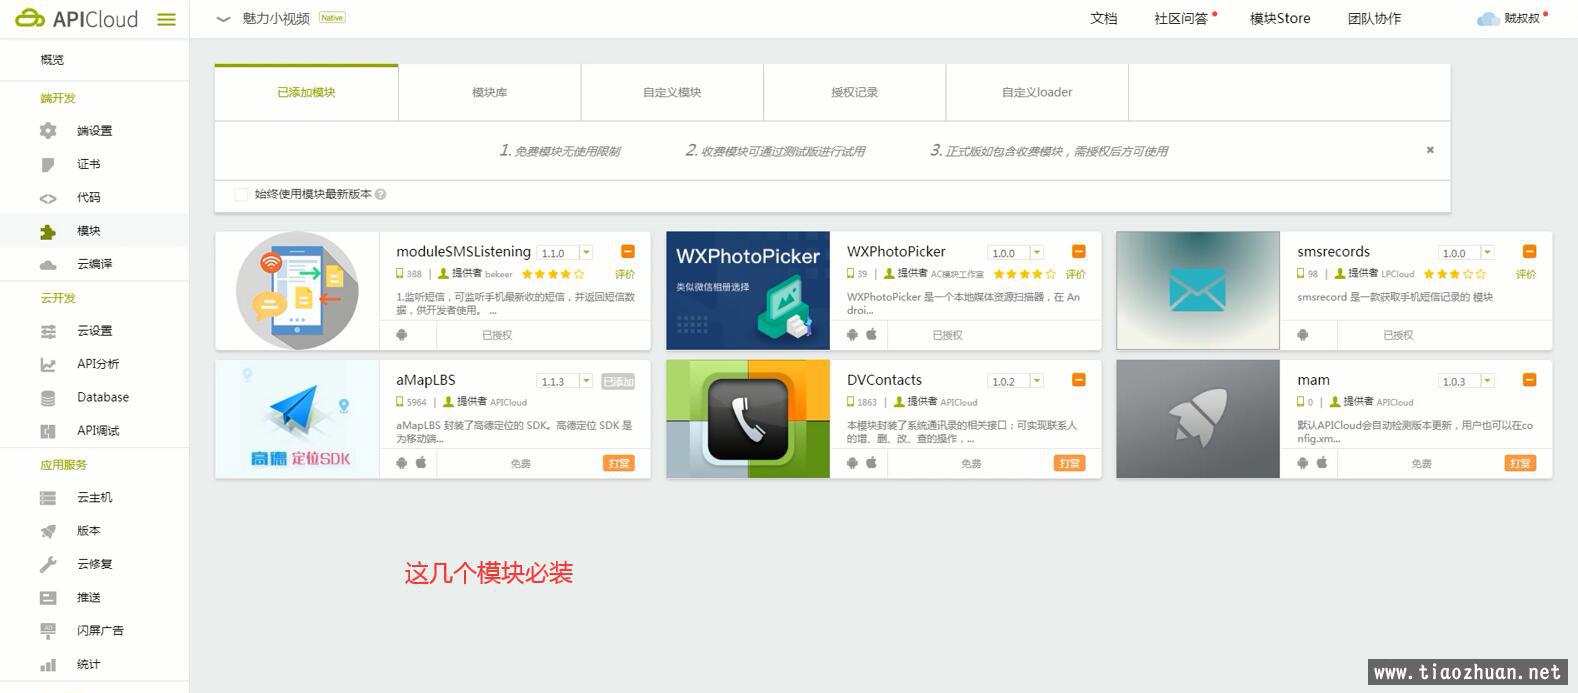
Task: Remove smsrecords with orange minus icon
Action: point(1529,252)
